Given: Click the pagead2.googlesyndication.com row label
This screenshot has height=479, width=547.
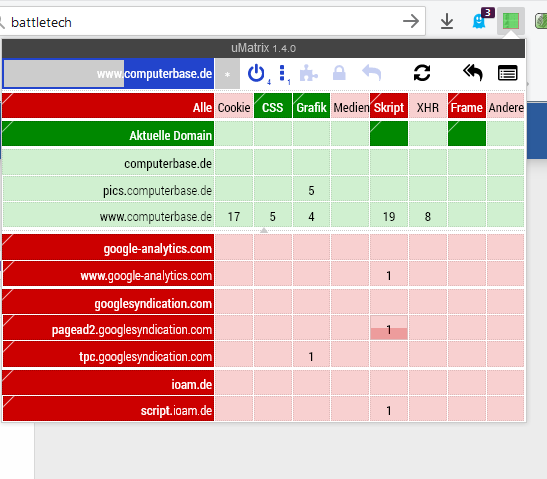Looking at the screenshot, I should (108, 328).
